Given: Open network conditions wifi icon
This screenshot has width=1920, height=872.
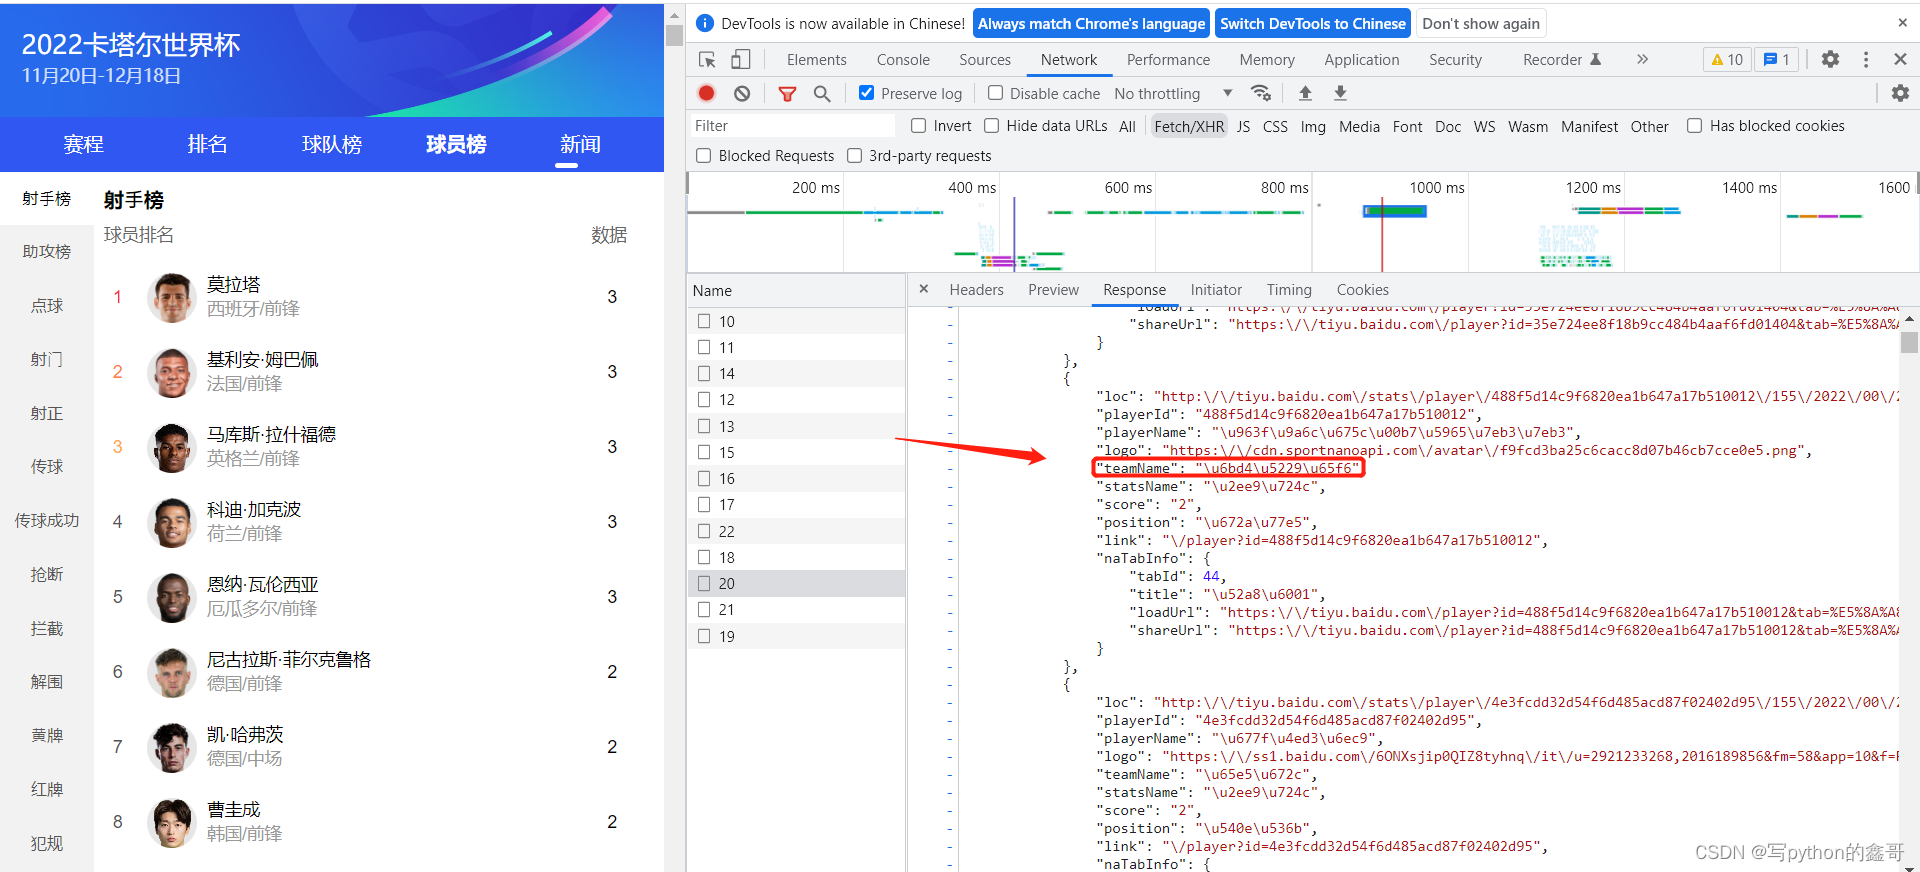Looking at the screenshot, I should pyautogui.click(x=1261, y=93).
